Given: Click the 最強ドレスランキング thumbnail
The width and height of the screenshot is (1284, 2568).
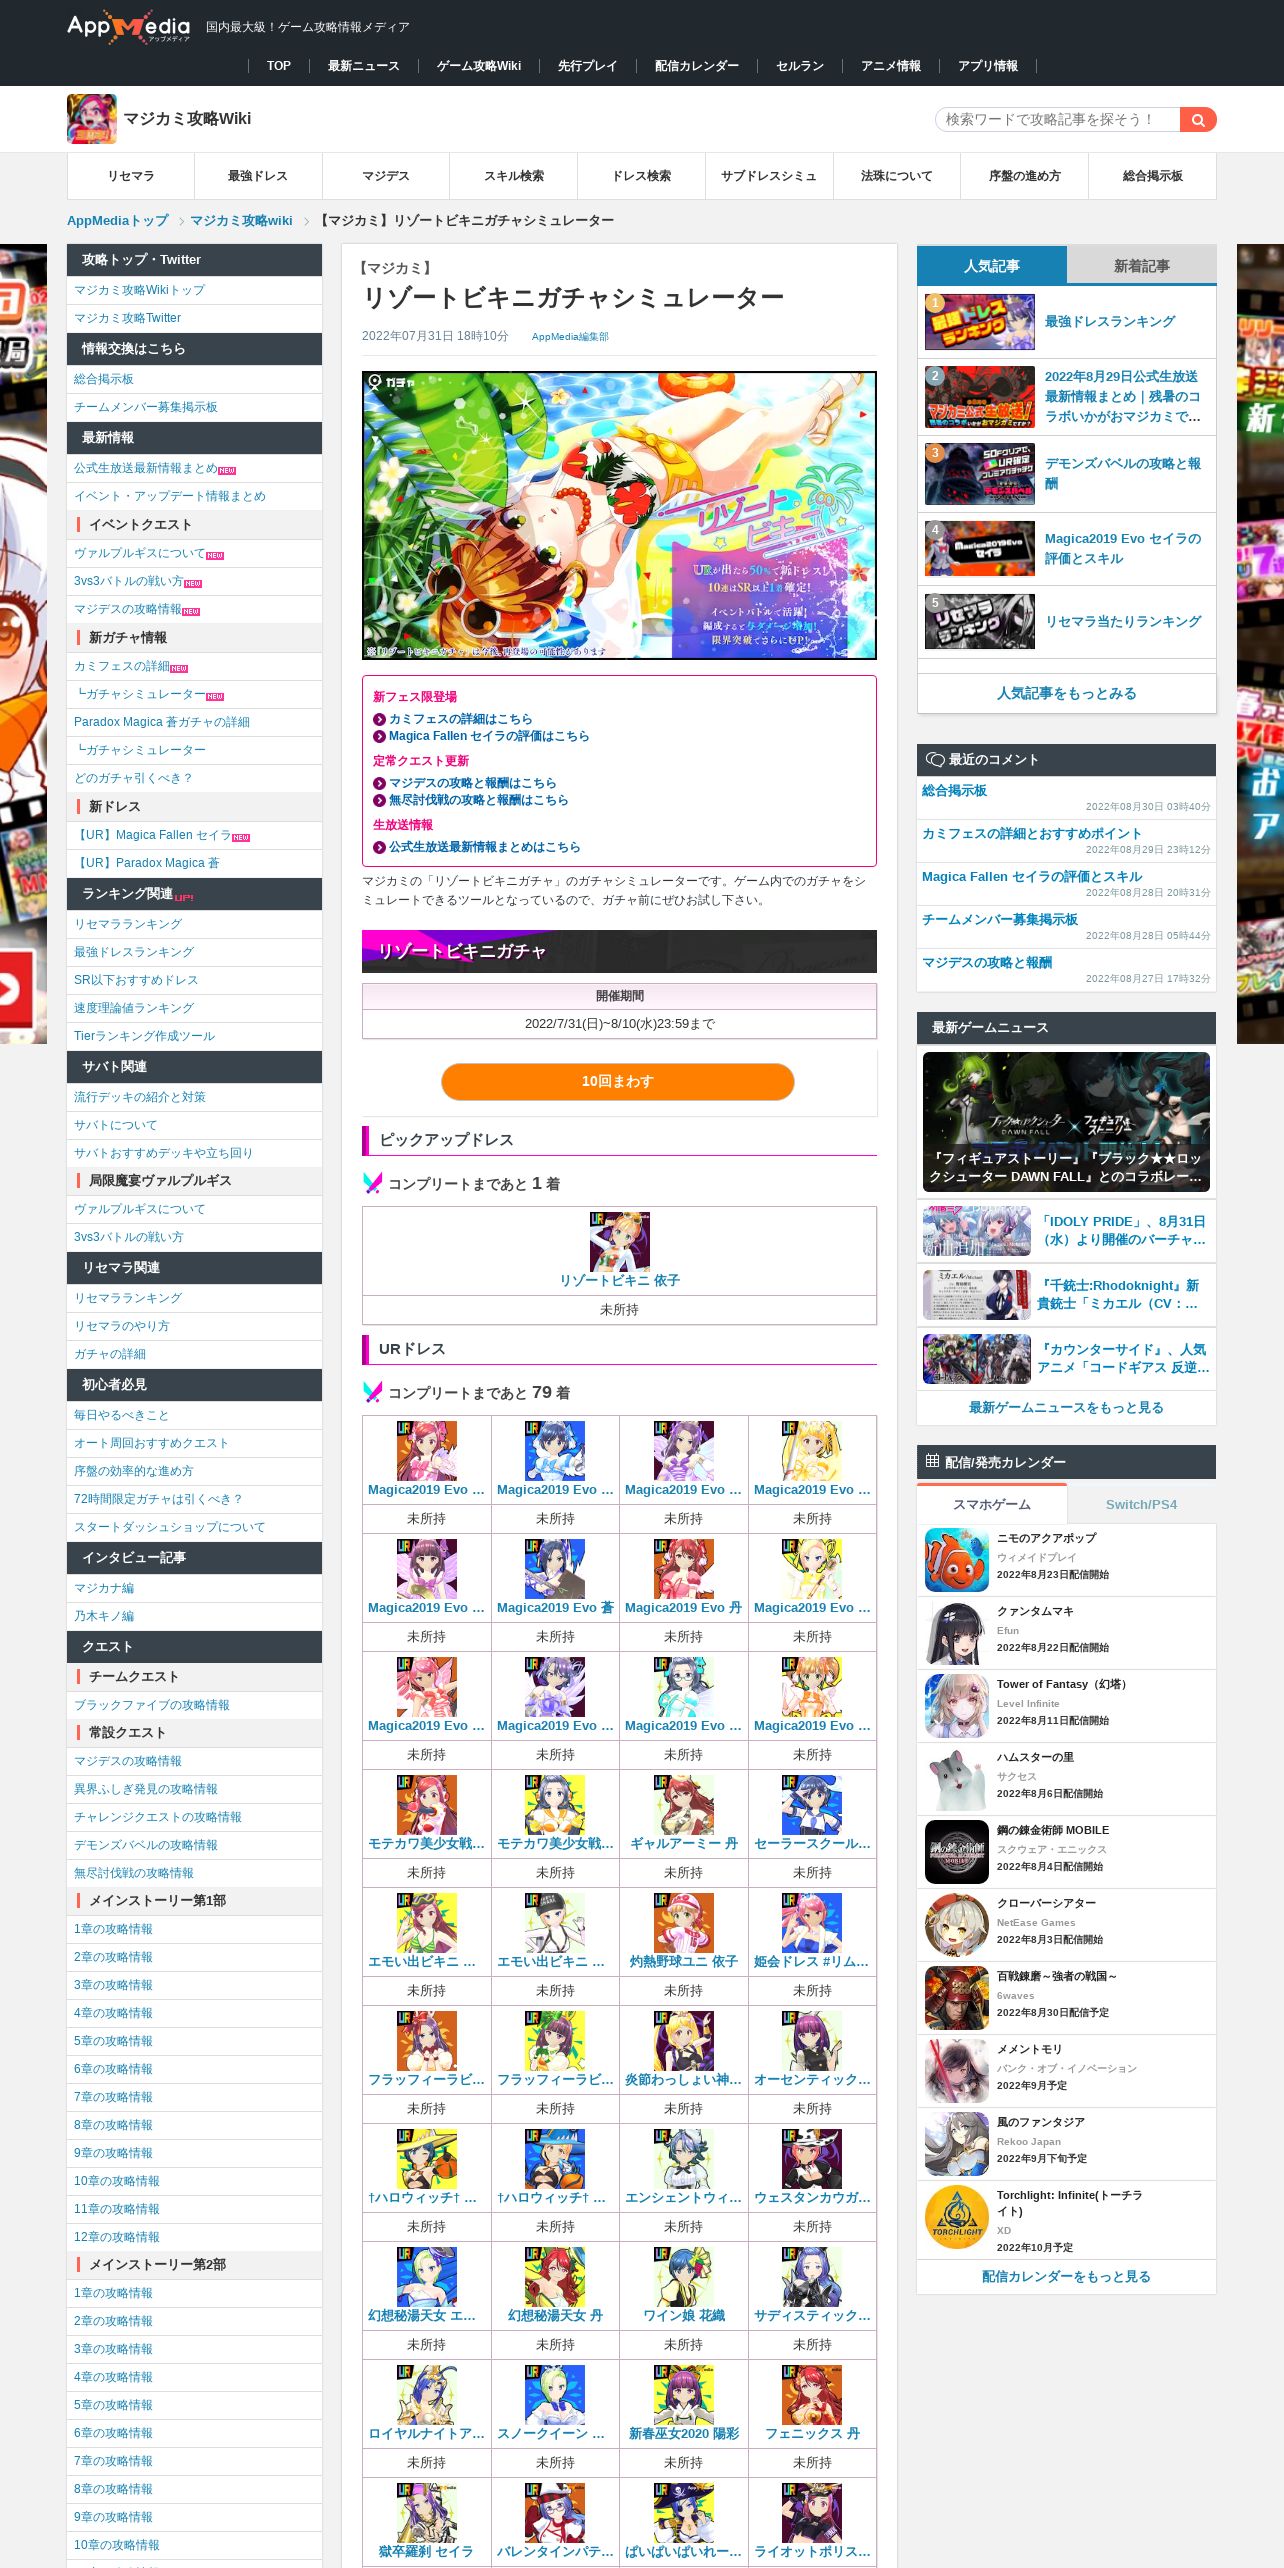Looking at the screenshot, I should click(x=980, y=322).
